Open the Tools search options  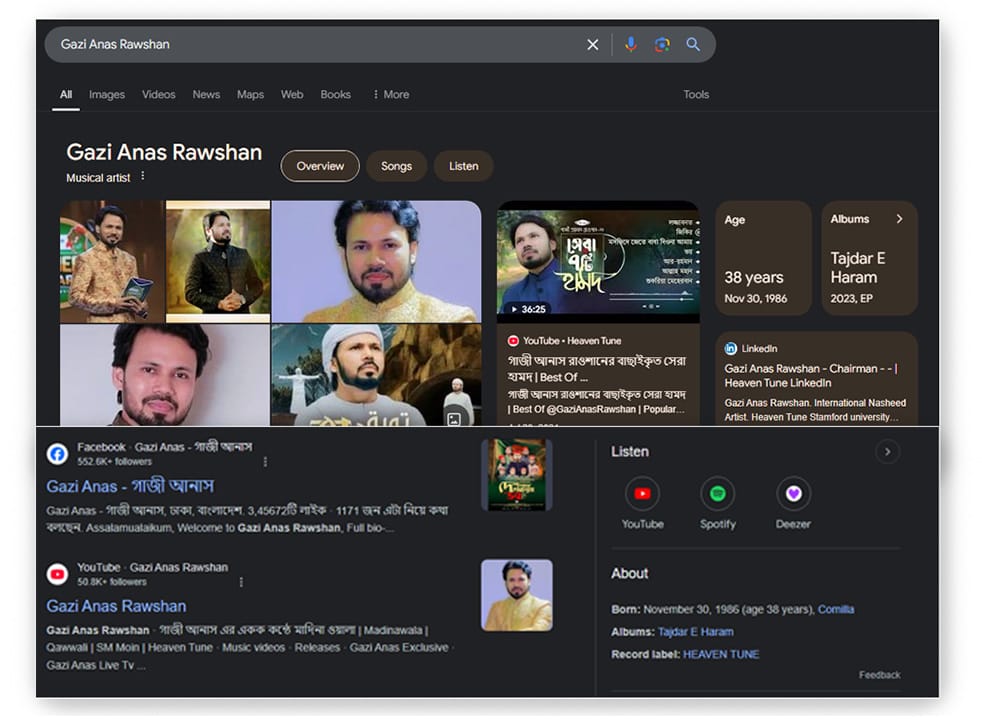click(x=696, y=95)
